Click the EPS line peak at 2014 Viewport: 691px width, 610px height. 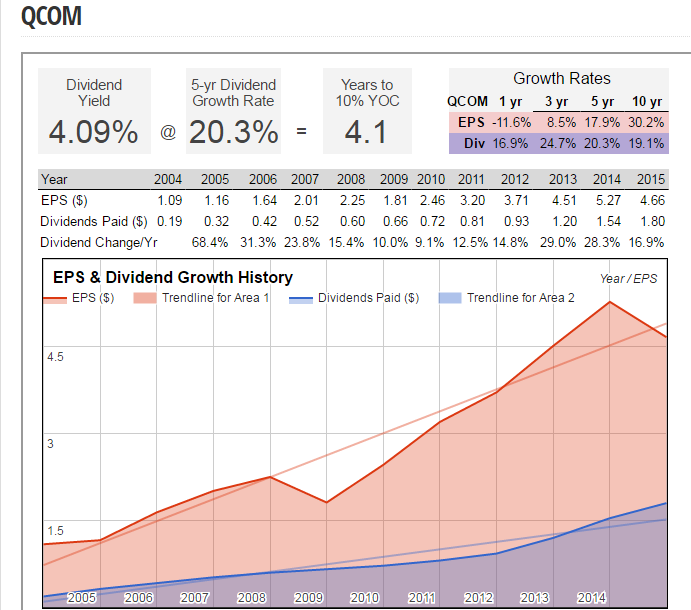pyautogui.click(x=610, y=302)
